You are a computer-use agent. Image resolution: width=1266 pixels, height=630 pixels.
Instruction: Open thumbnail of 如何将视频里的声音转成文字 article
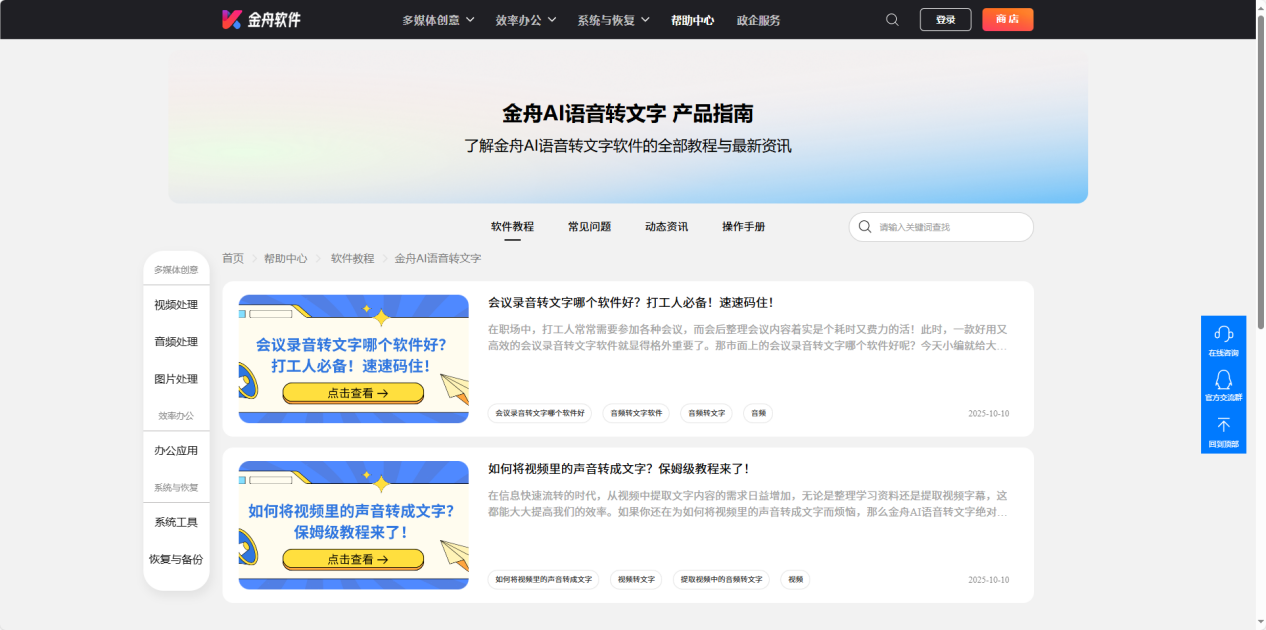pyautogui.click(x=353, y=525)
